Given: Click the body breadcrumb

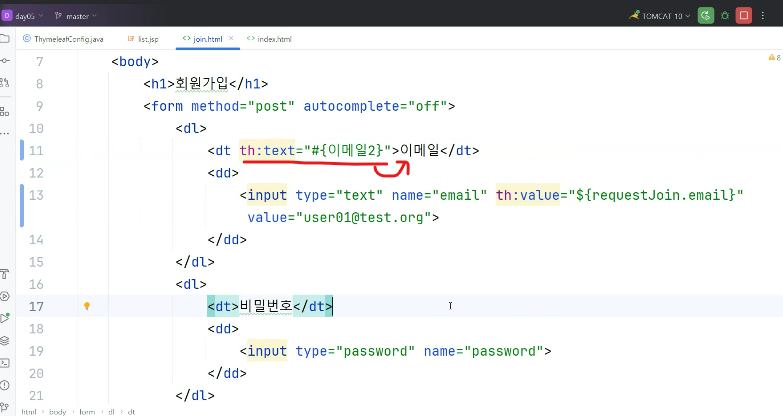Looking at the screenshot, I should [x=57, y=412].
